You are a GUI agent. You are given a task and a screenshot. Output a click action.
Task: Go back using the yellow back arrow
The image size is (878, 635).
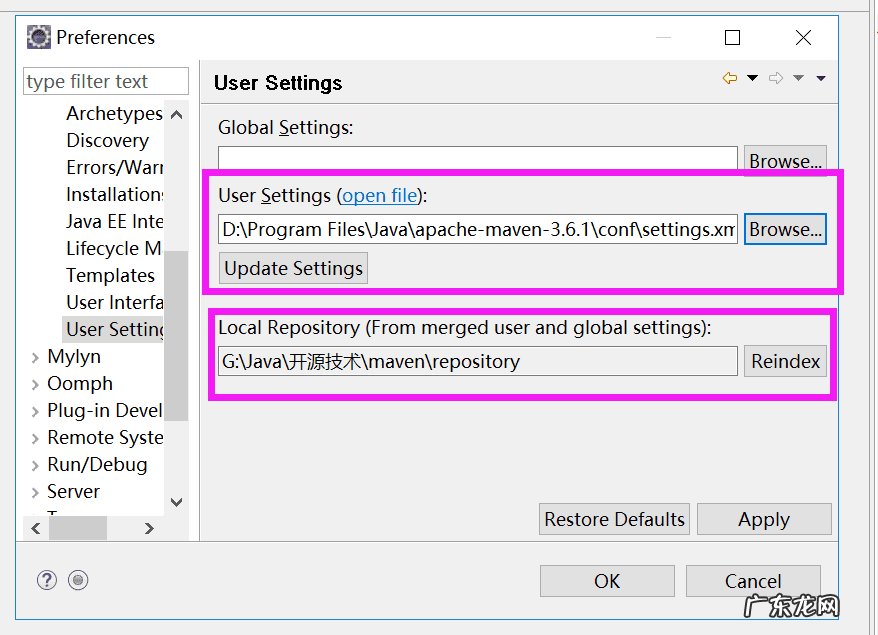[x=730, y=79]
